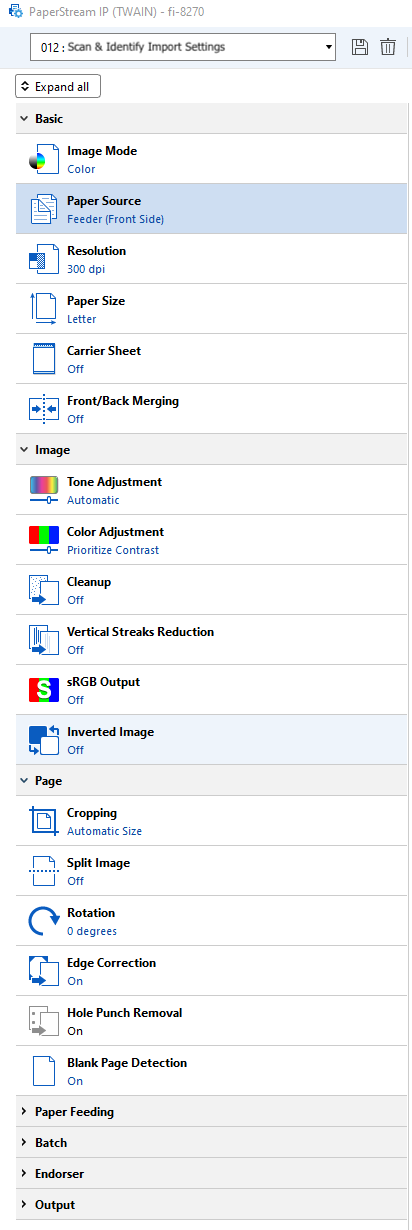This screenshot has width=412, height=1230.
Task: Click the Carrier Sheet icon
Action: click(x=43, y=359)
